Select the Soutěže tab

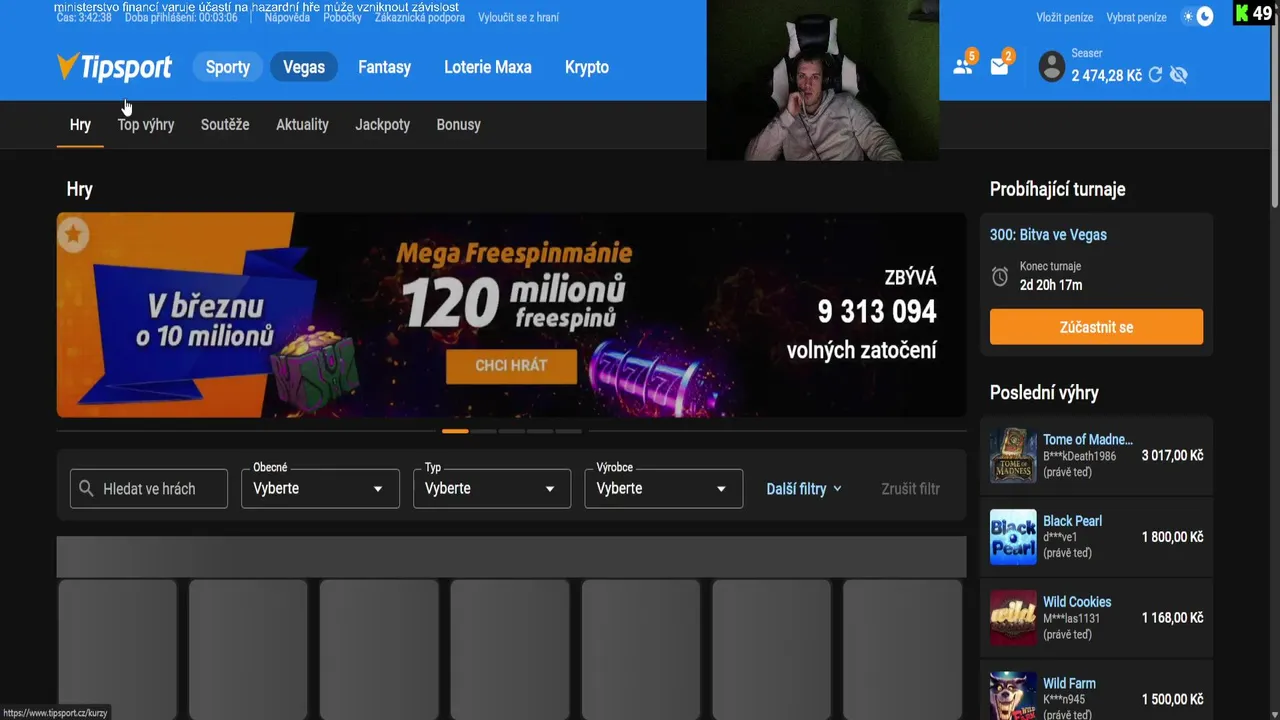(225, 125)
